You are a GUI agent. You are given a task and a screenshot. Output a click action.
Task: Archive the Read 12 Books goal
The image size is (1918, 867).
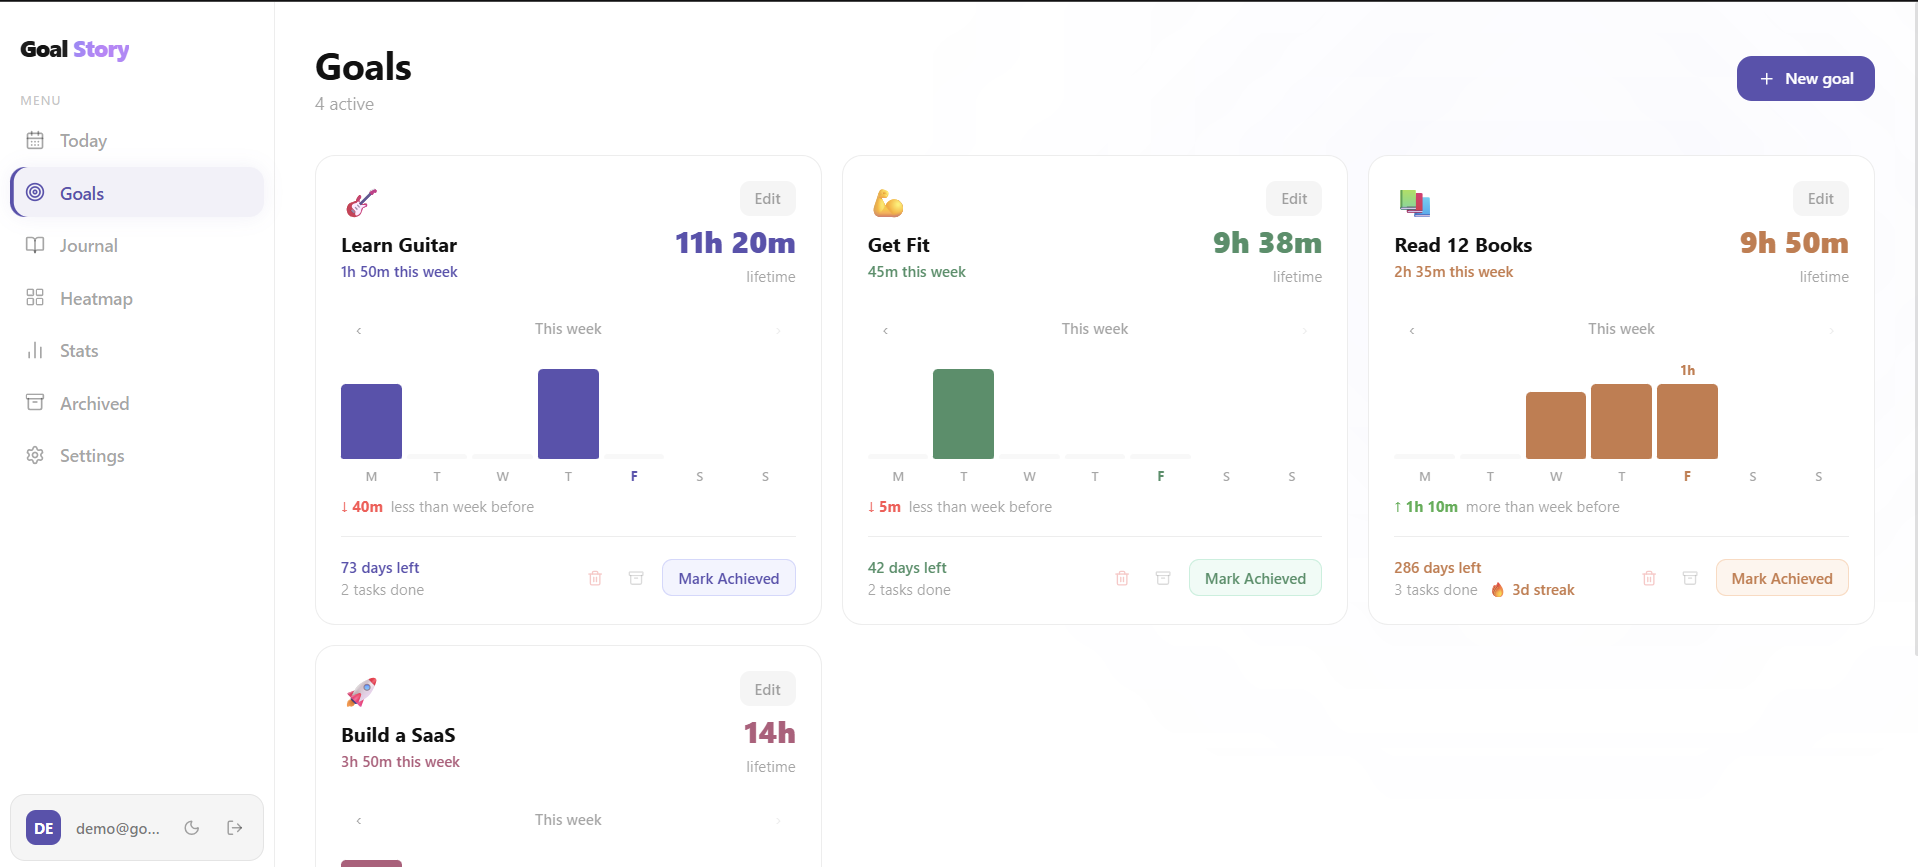pos(1690,578)
